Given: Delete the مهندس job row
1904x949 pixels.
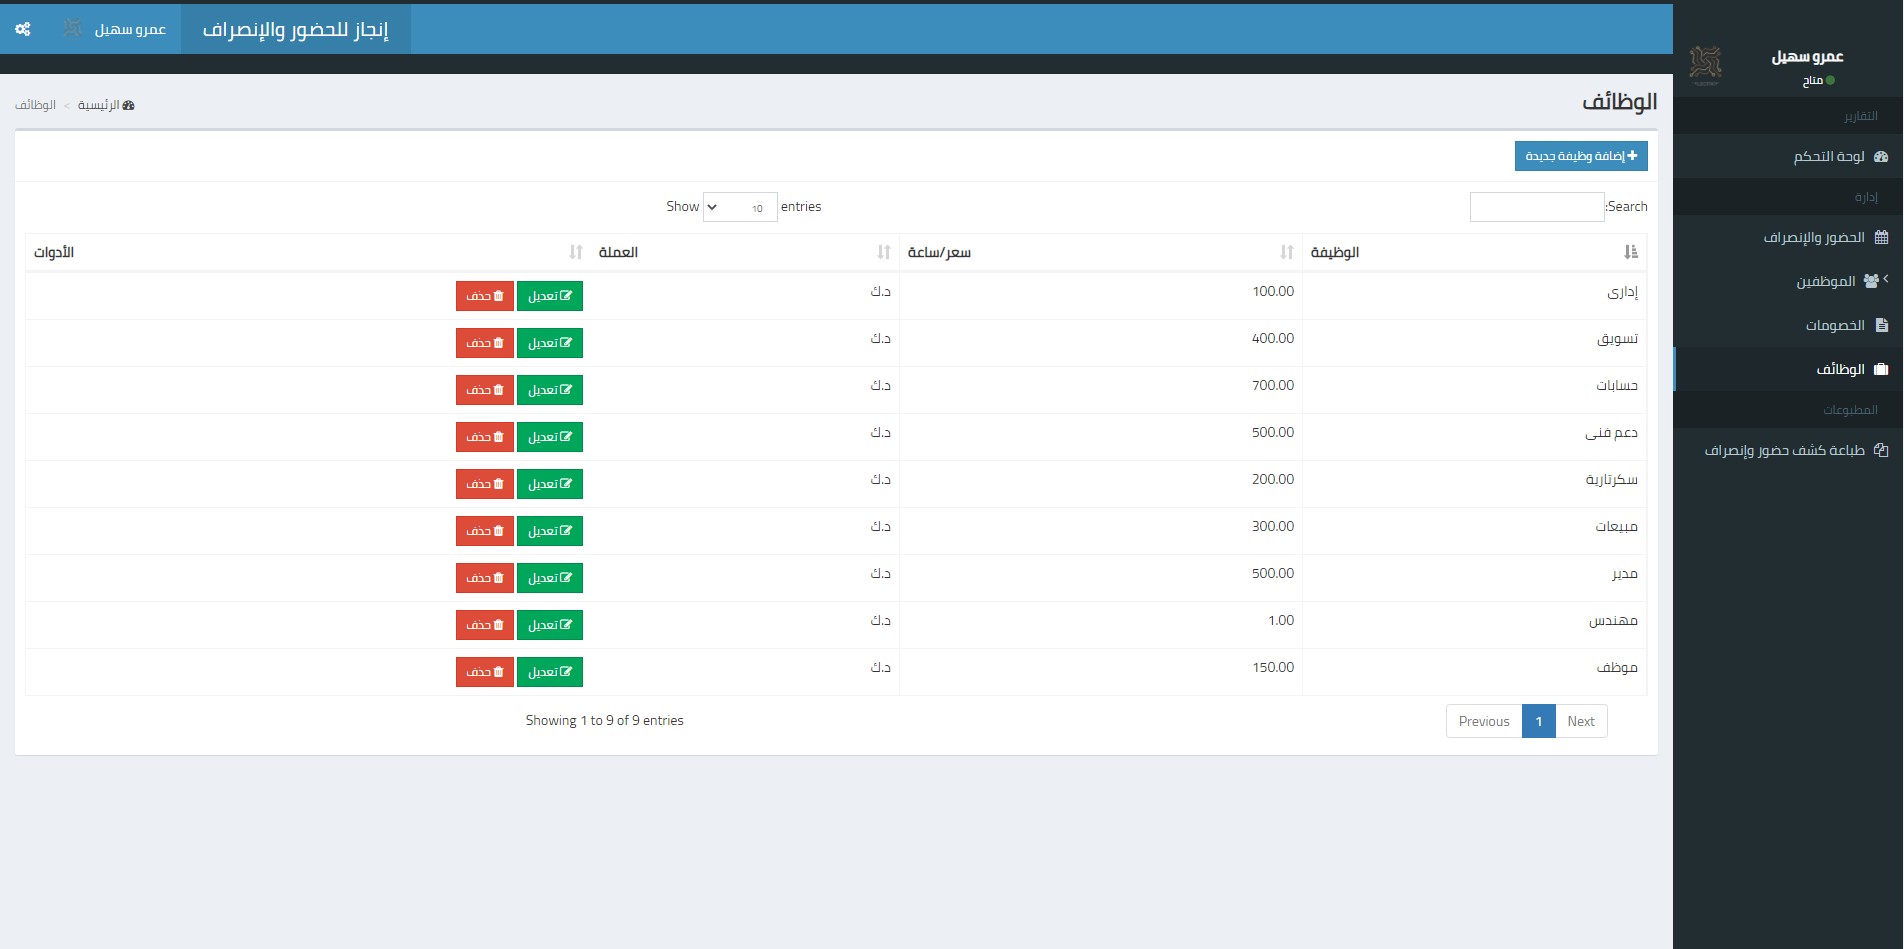Looking at the screenshot, I should pos(485,625).
